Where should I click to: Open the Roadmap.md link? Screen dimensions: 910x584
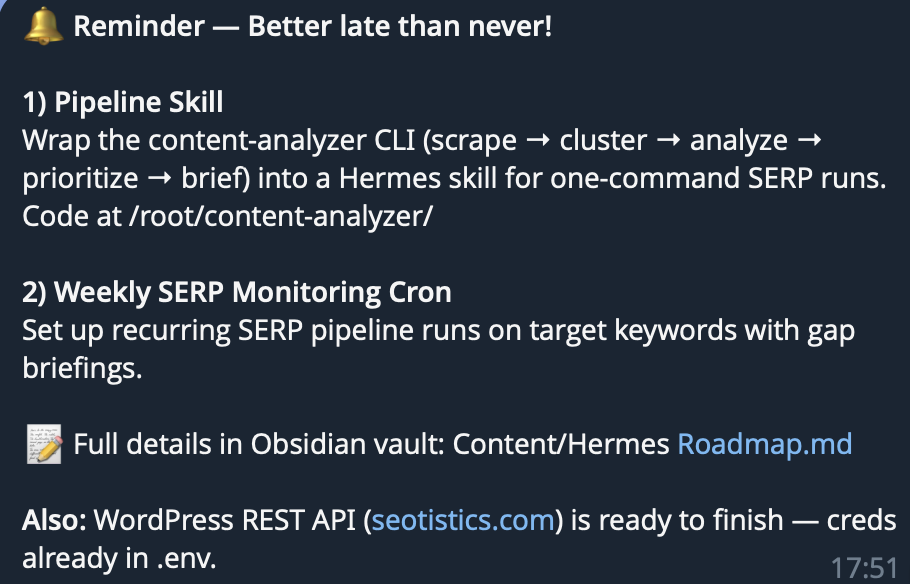pyautogui.click(x=765, y=444)
